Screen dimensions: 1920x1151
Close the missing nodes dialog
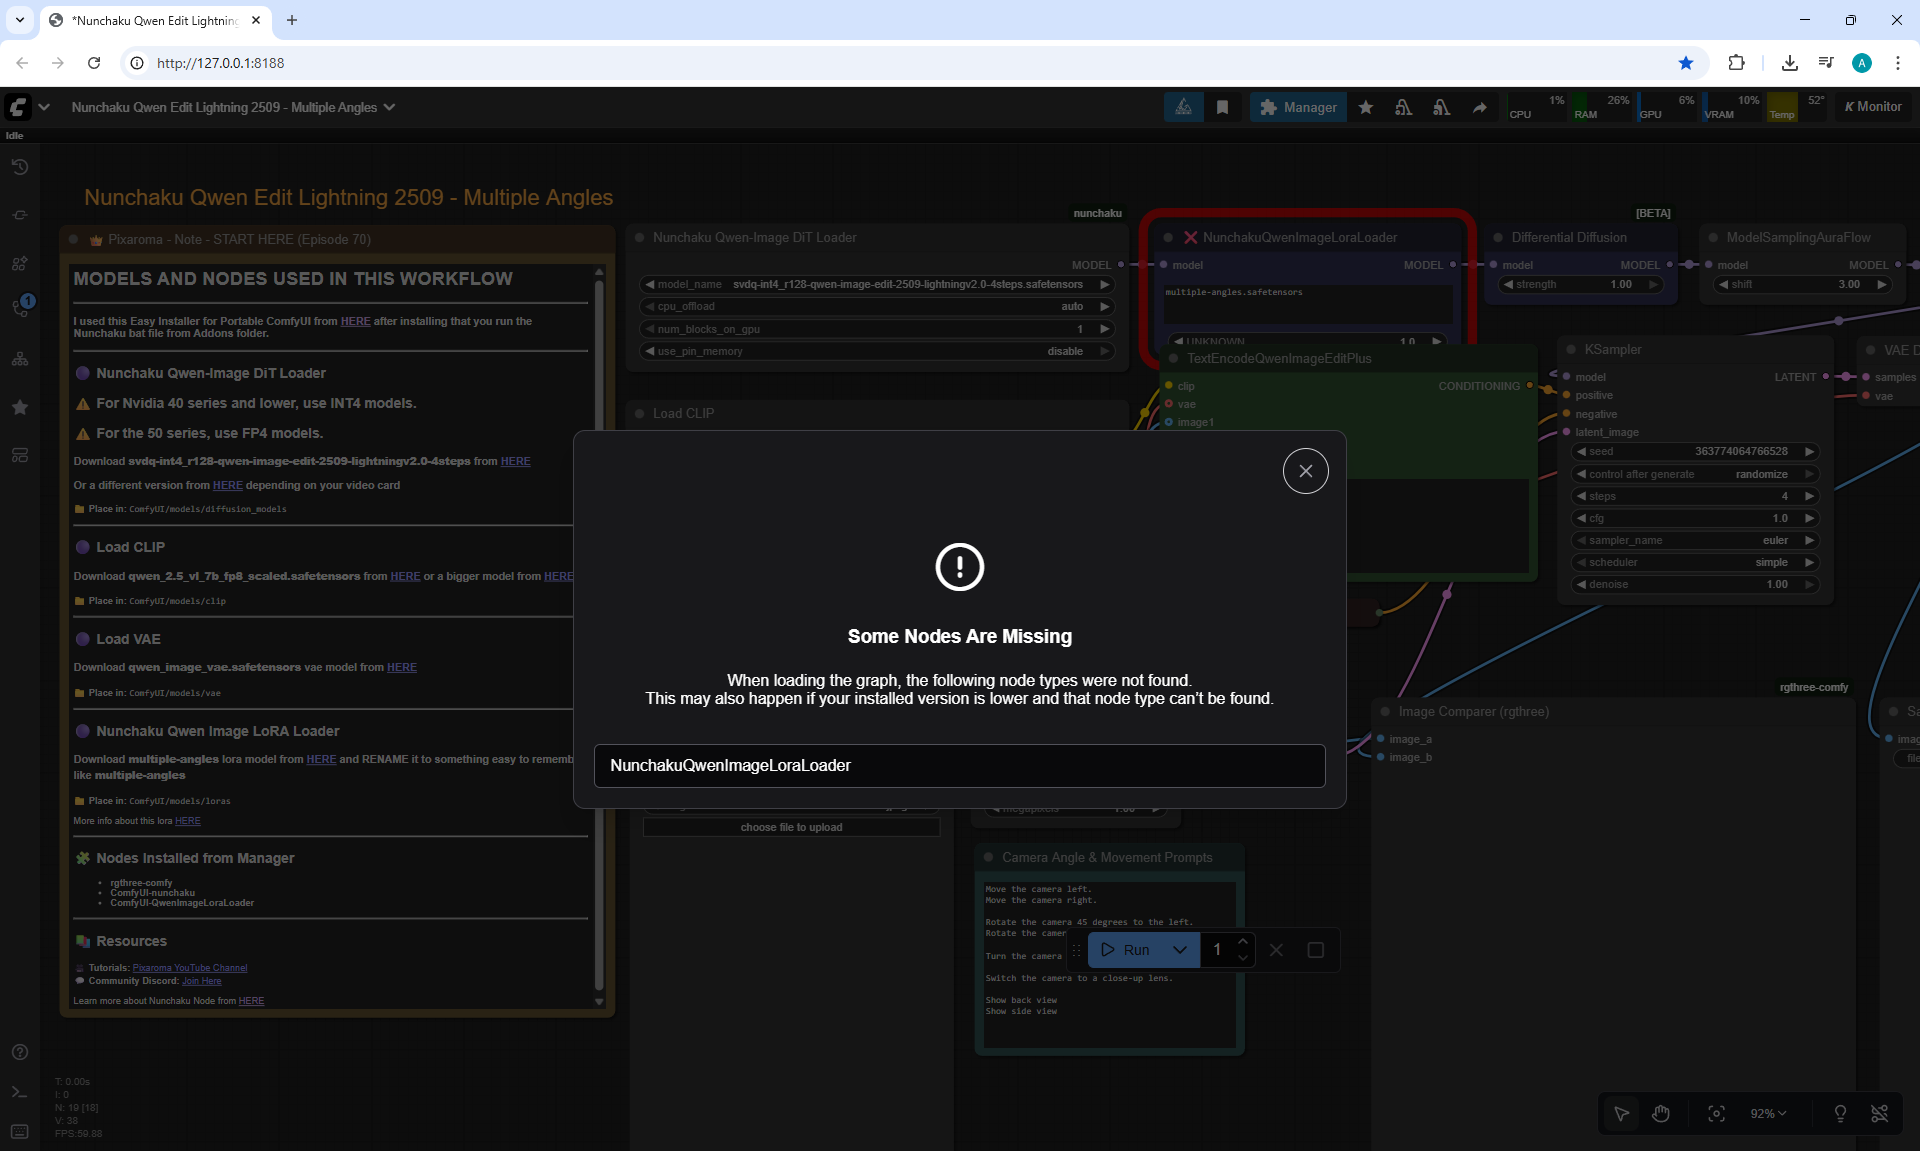1305,471
